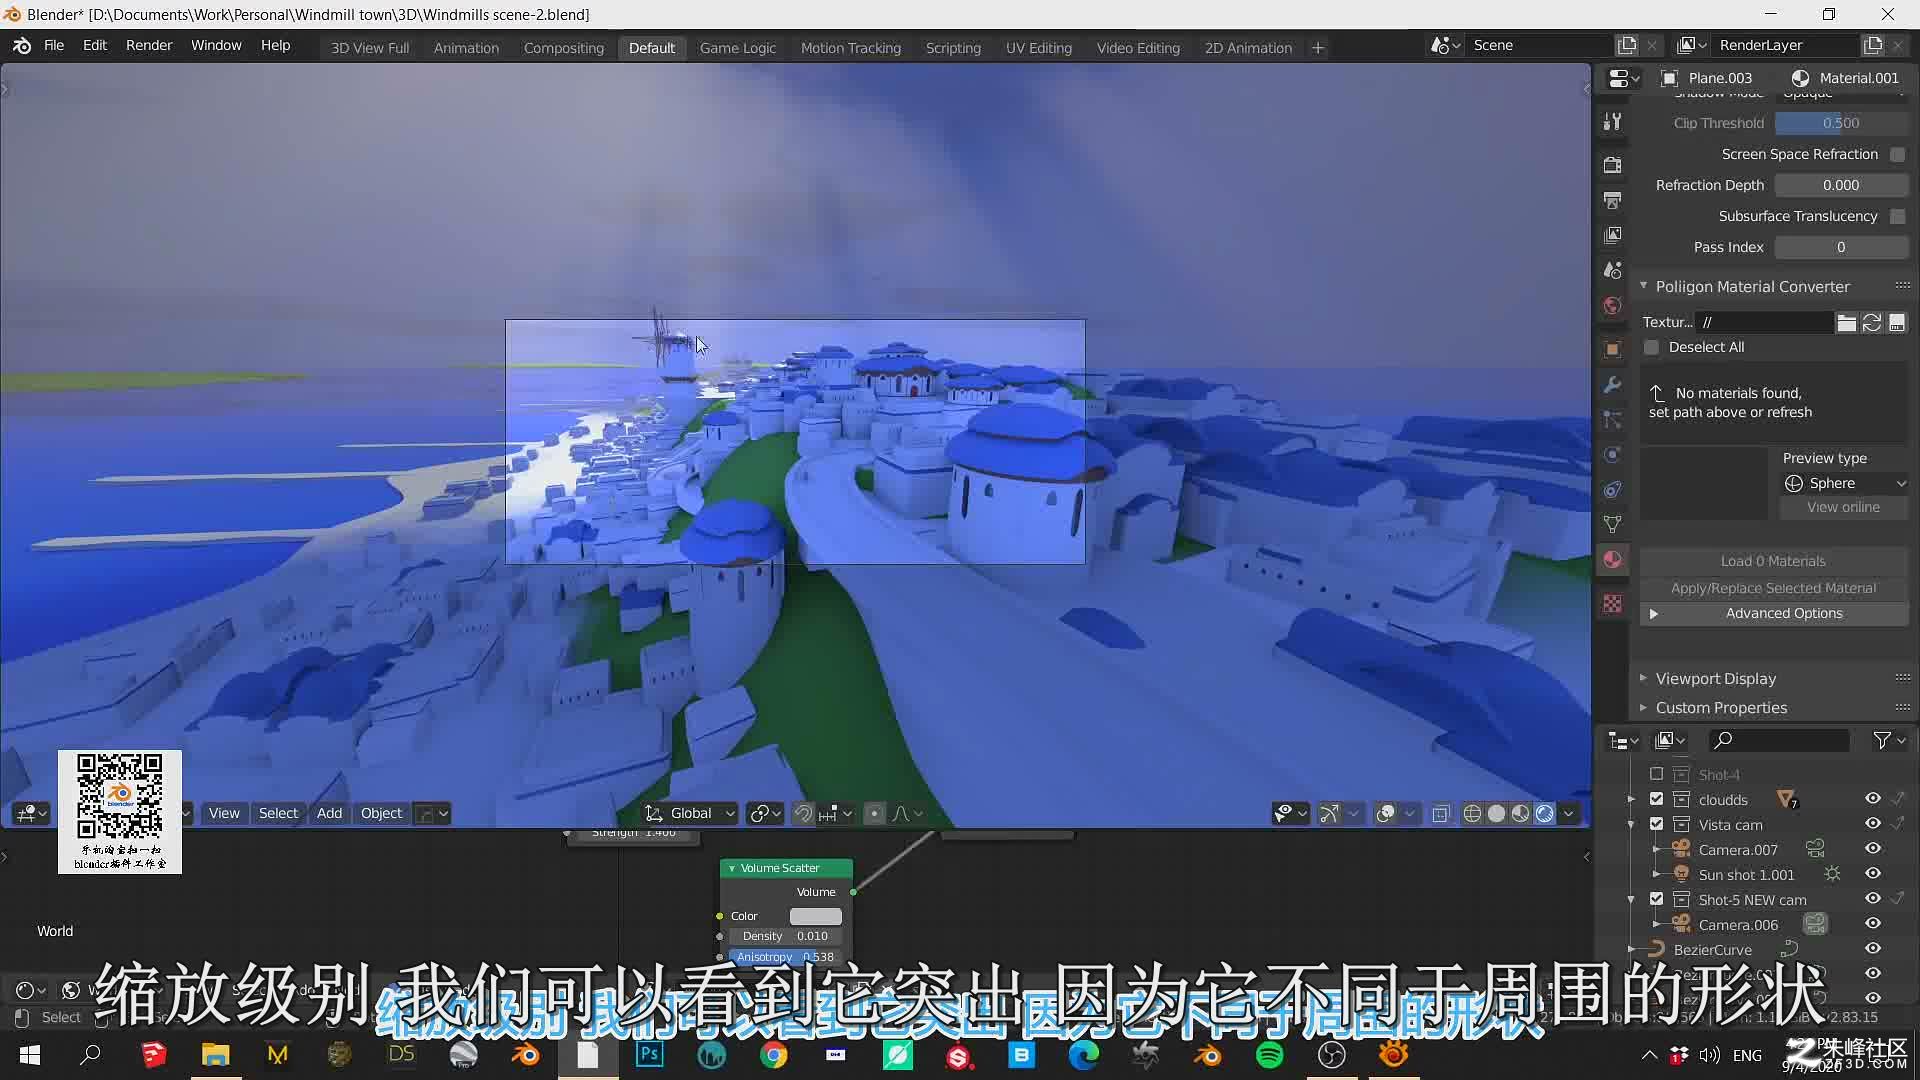Viewport: 1920px width, 1080px height.
Task: Switch to the Compositing workspace tab
Action: 564,47
